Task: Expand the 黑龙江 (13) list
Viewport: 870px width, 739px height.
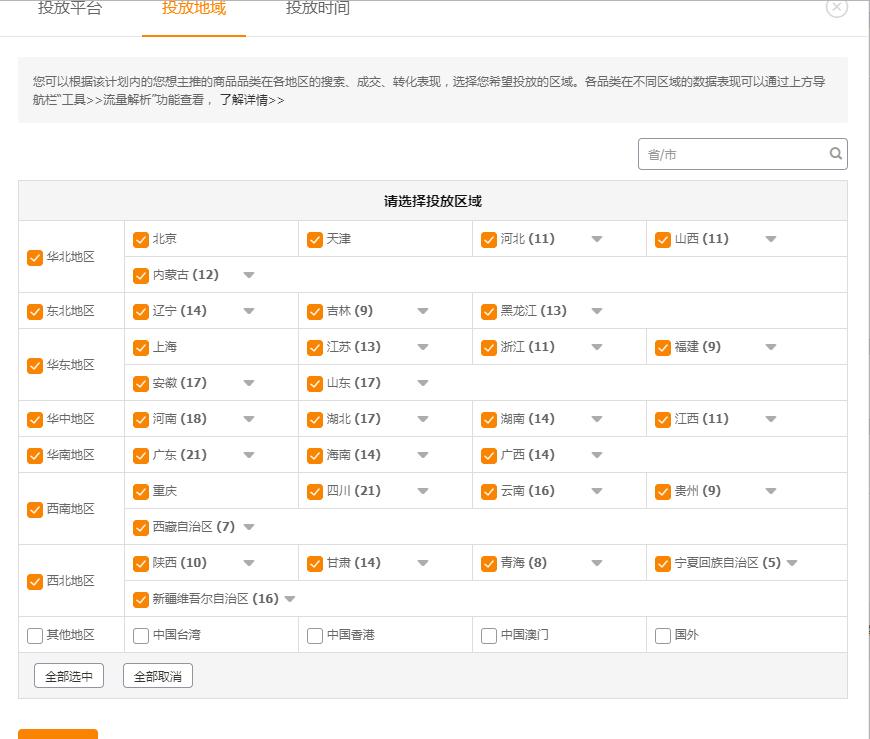Action: pyautogui.click(x=597, y=311)
